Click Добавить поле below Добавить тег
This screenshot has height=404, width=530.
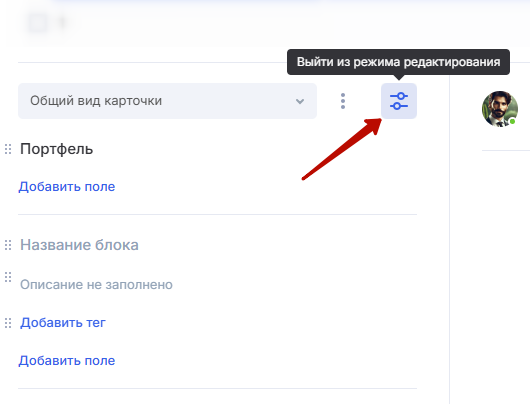point(67,361)
